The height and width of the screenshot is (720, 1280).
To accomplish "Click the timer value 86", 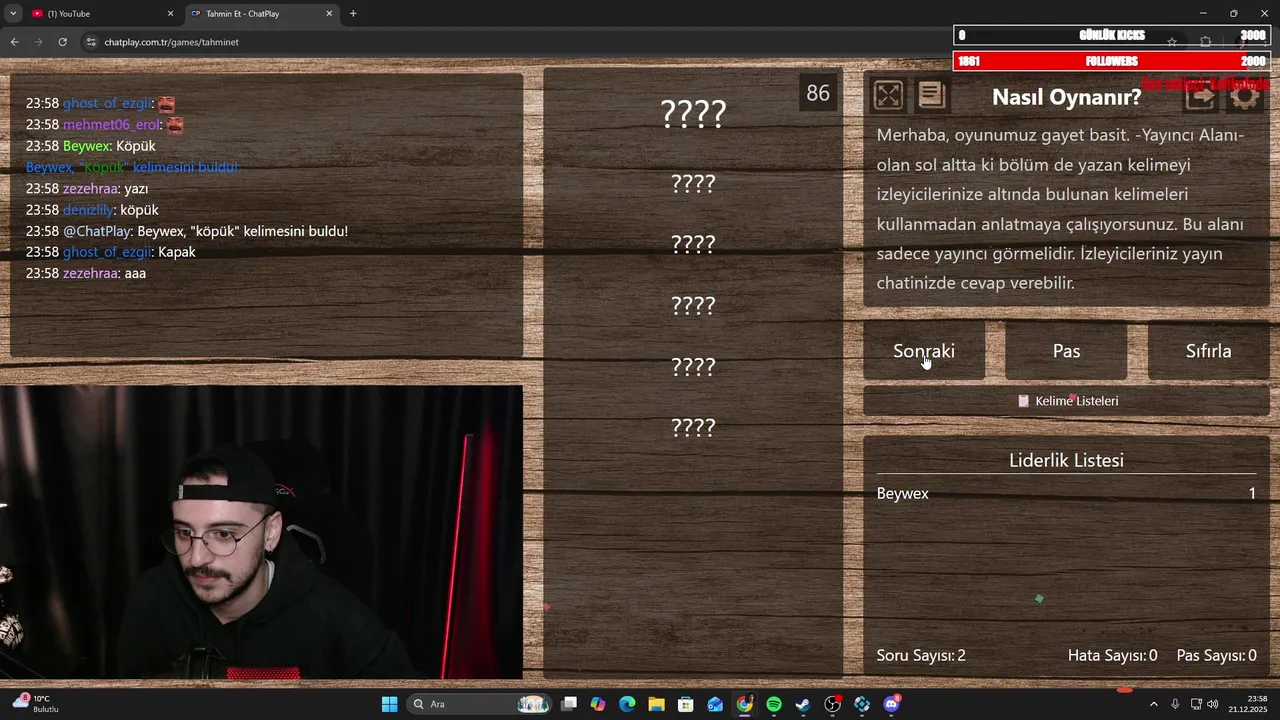I will click(x=818, y=93).
